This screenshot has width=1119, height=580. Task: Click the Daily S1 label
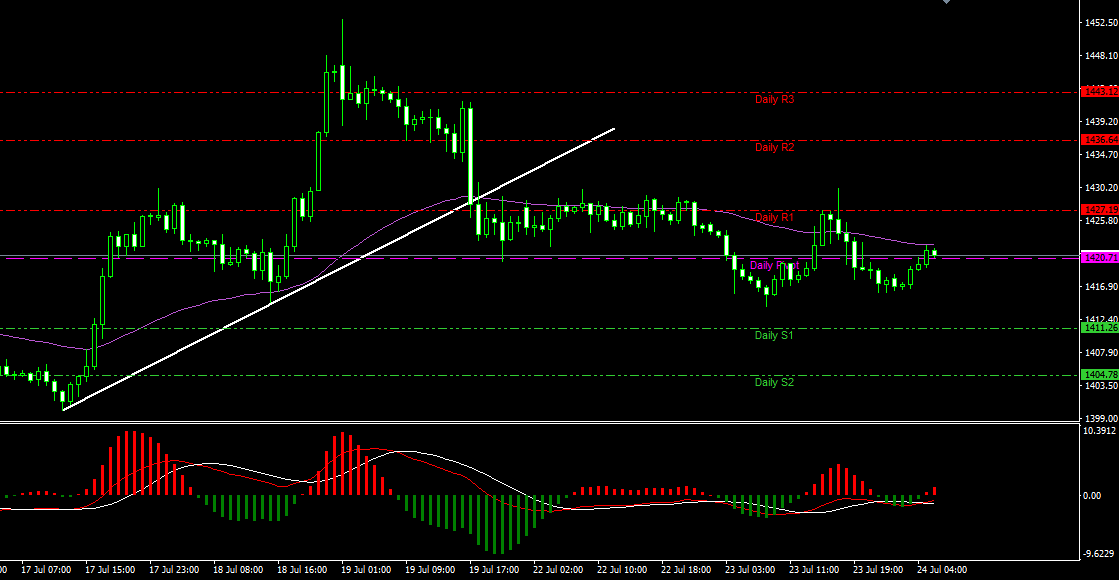click(x=774, y=335)
